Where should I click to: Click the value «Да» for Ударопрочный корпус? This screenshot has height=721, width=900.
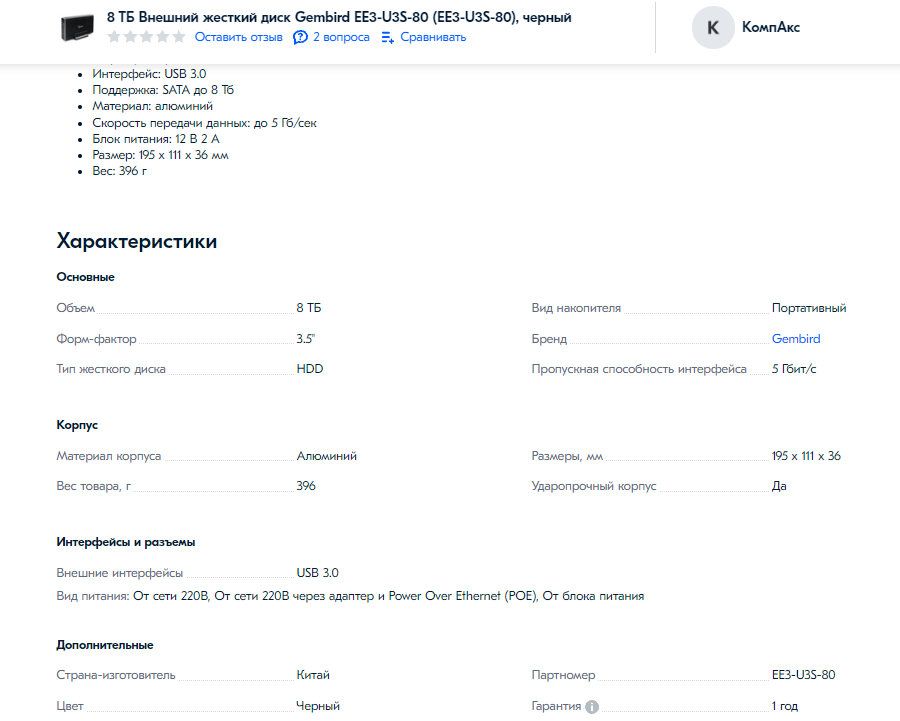tap(779, 486)
